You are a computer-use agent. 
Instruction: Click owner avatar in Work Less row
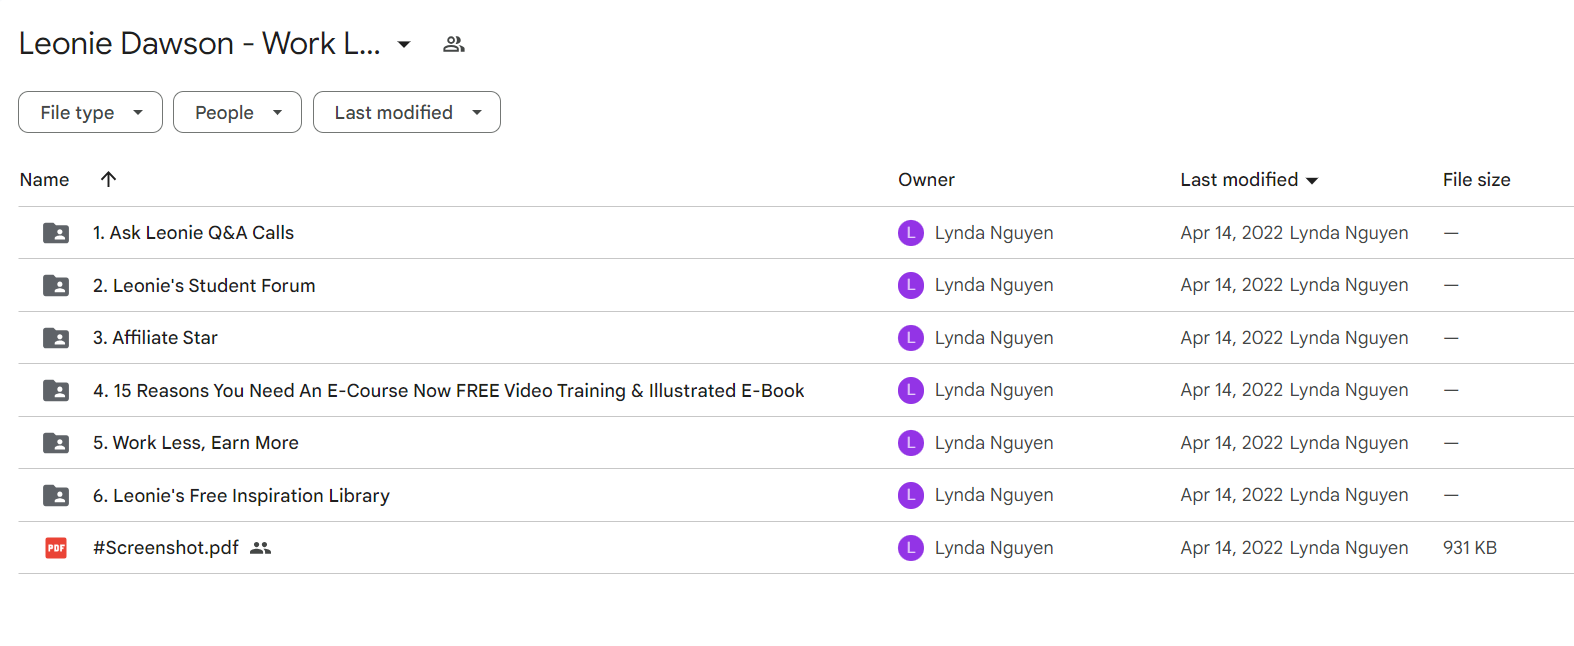[x=911, y=443]
